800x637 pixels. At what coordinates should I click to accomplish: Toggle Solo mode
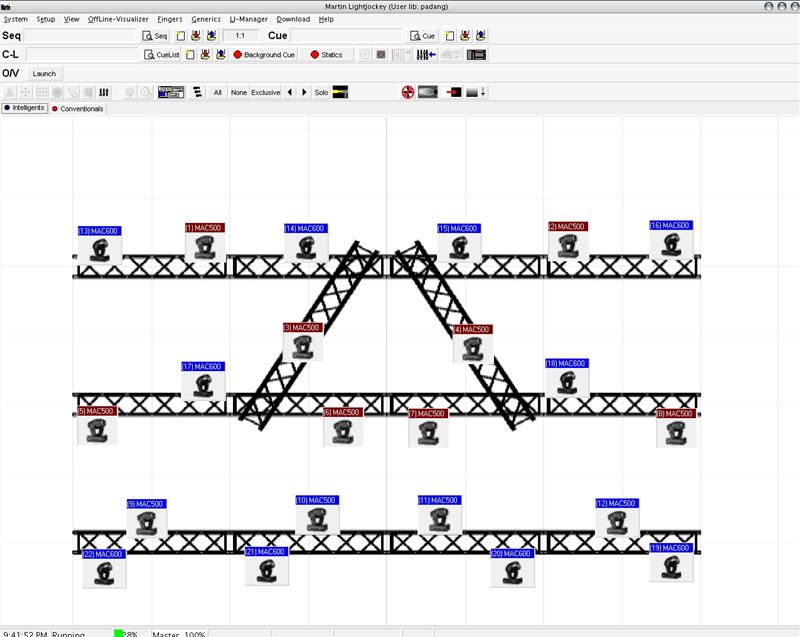click(321, 92)
